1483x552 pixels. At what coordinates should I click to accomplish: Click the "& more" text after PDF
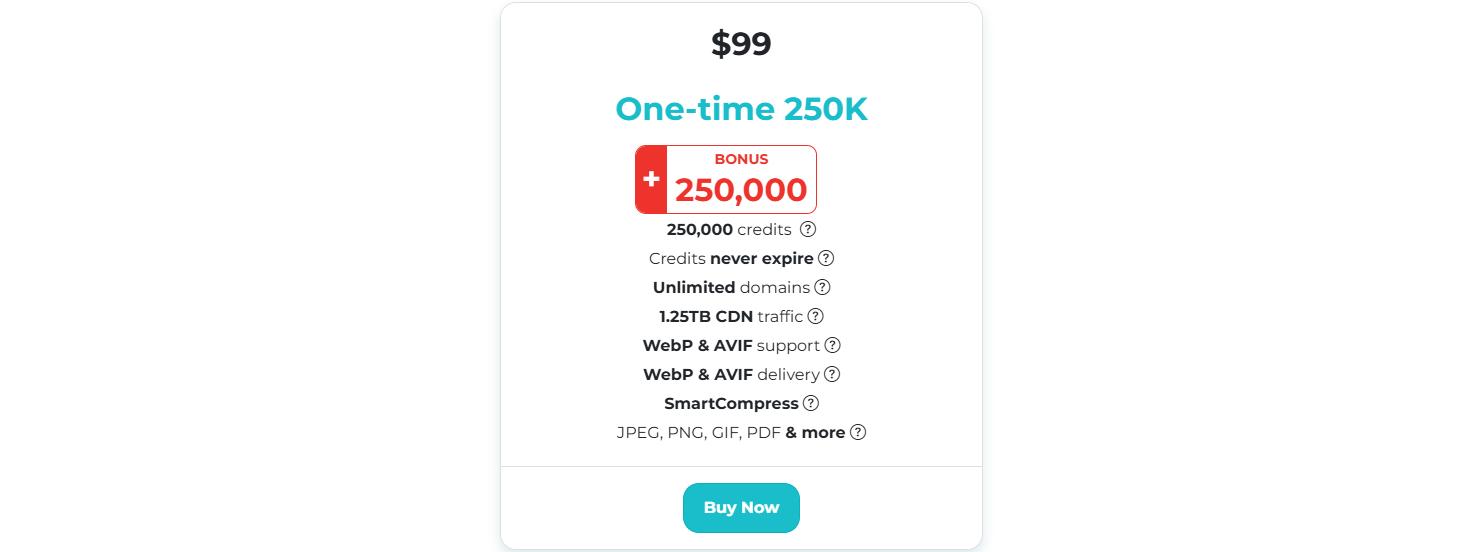pos(815,433)
